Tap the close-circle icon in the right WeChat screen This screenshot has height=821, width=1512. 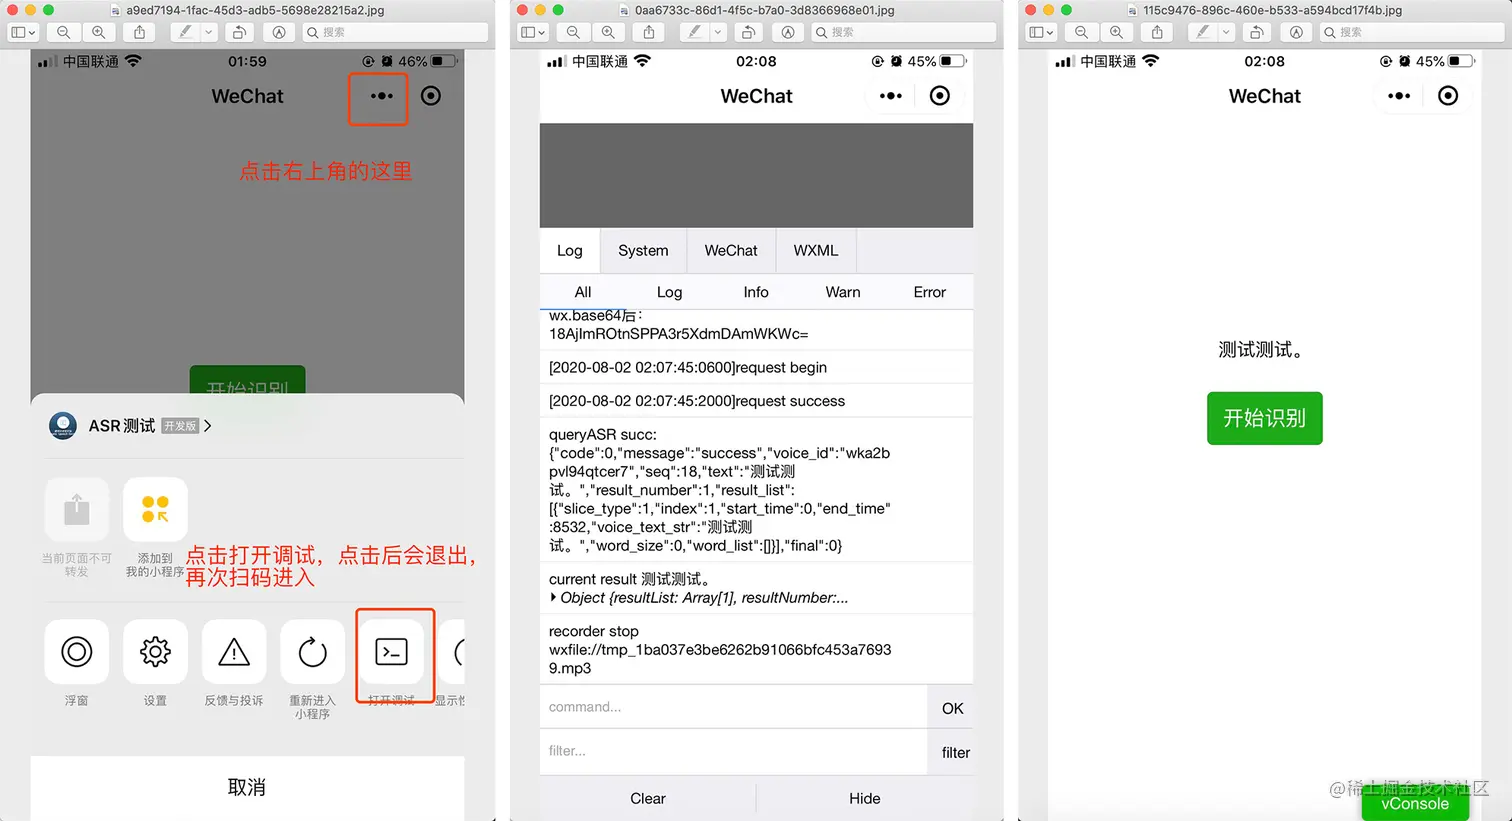tap(1448, 96)
